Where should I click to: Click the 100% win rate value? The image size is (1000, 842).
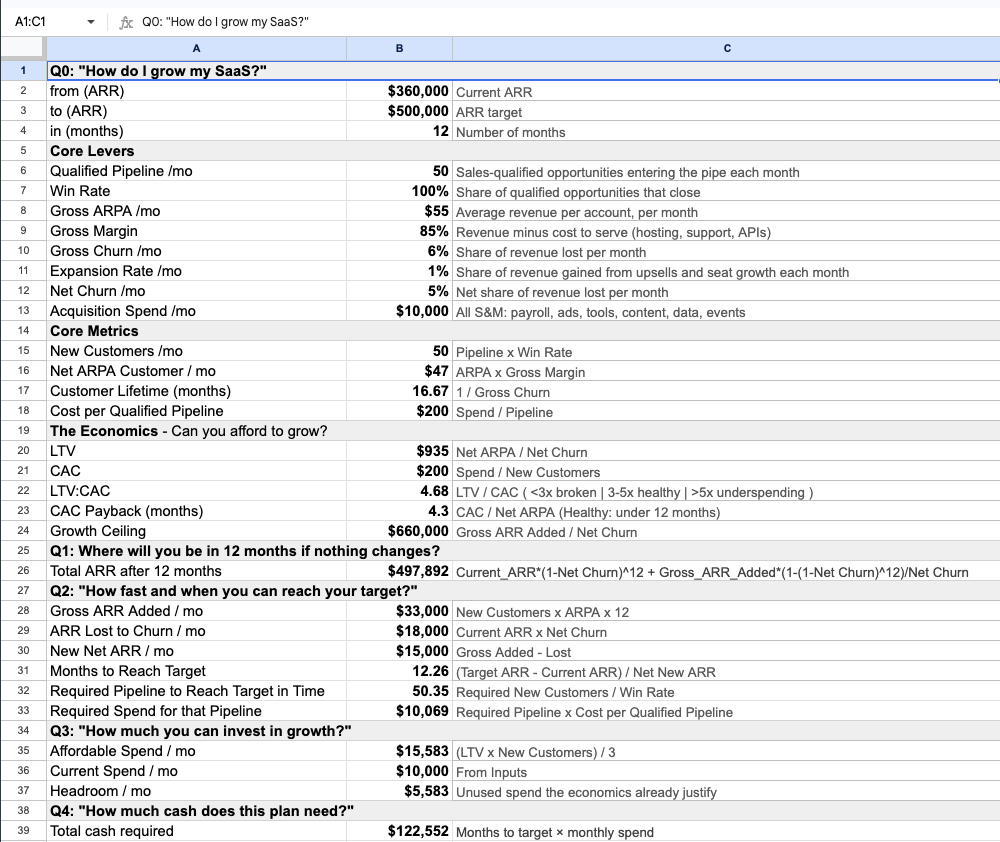click(399, 191)
